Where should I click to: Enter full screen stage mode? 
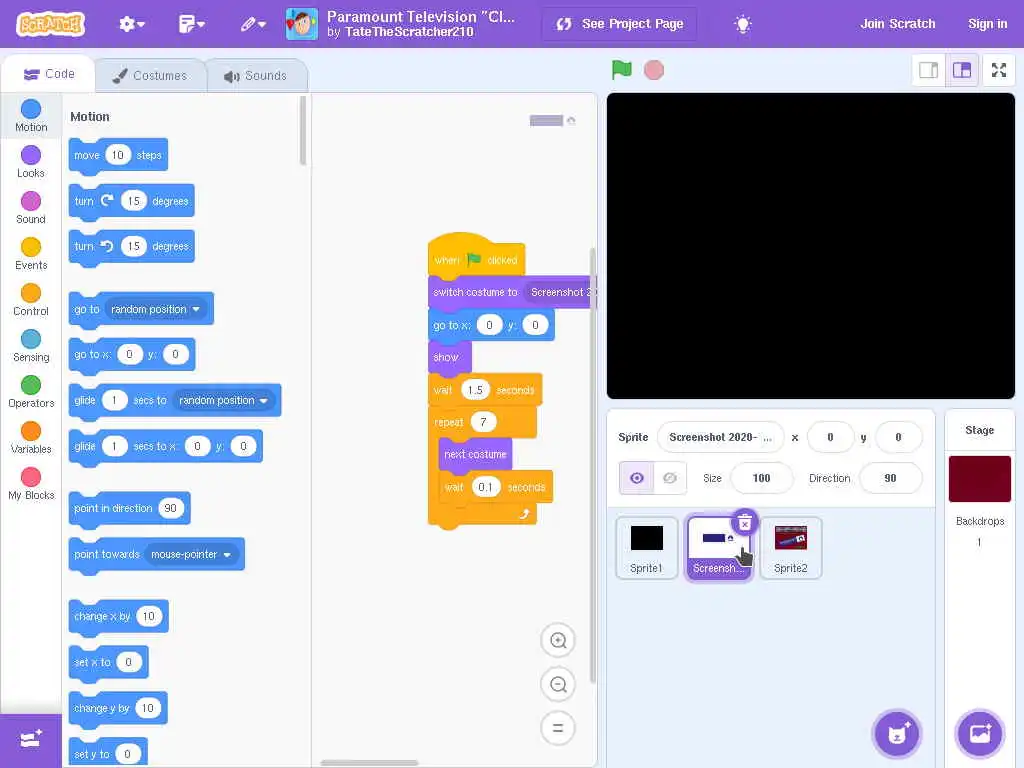coord(999,70)
